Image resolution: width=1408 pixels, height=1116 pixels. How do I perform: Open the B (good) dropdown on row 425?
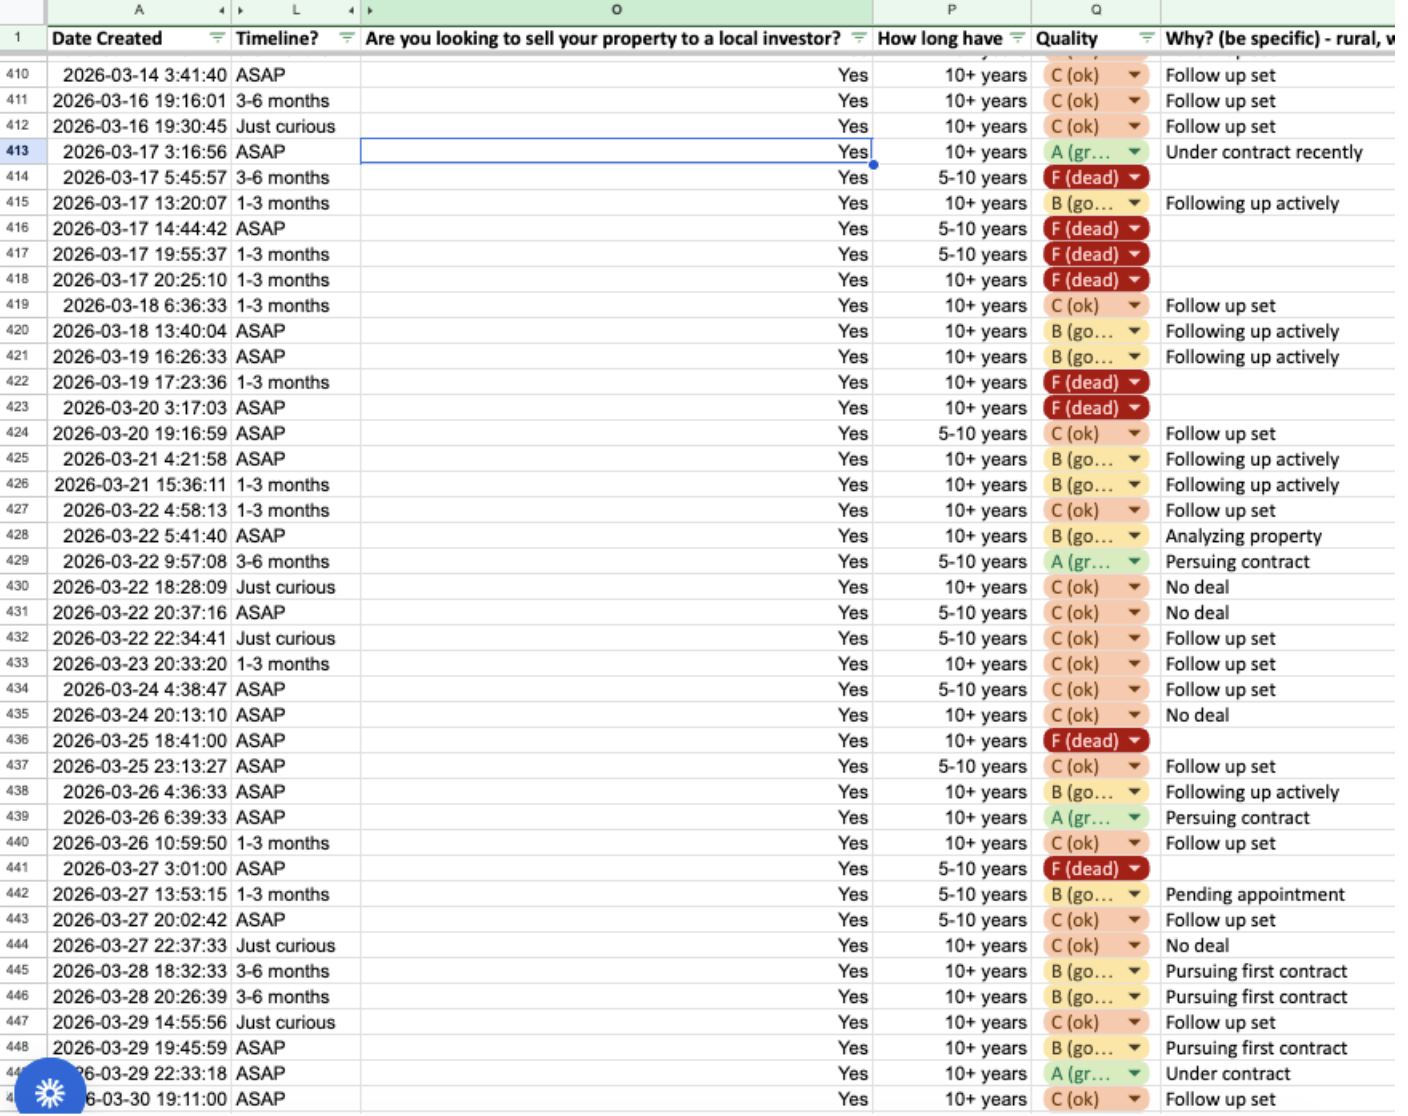1135,459
